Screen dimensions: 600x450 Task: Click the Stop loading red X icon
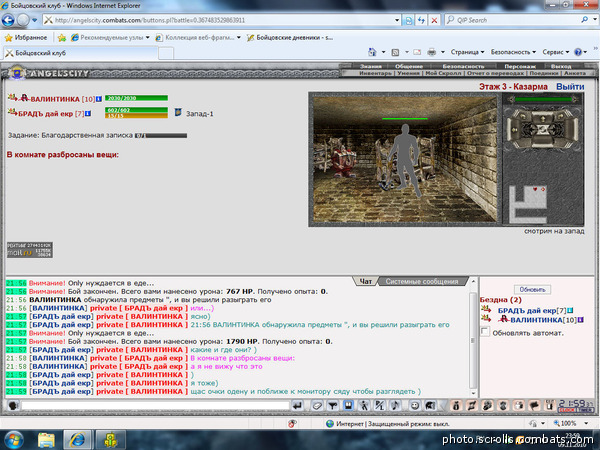(434, 20)
